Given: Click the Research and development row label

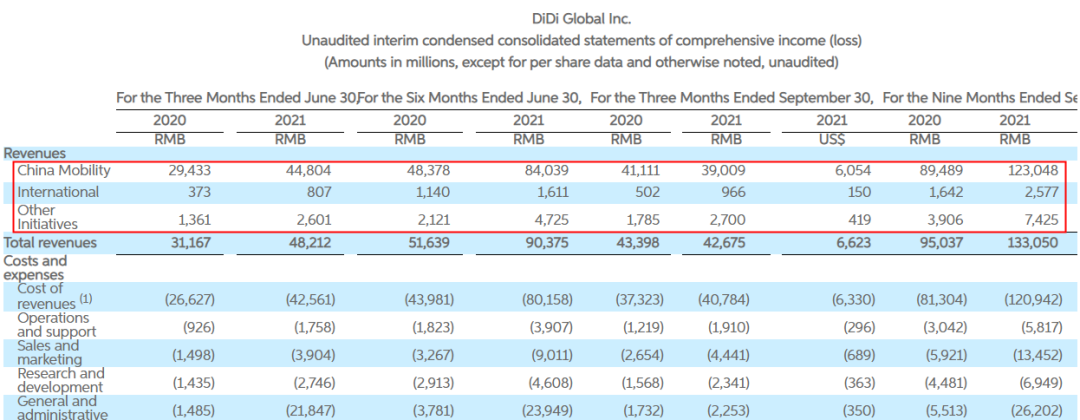Looking at the screenshot, I should [x=60, y=380].
